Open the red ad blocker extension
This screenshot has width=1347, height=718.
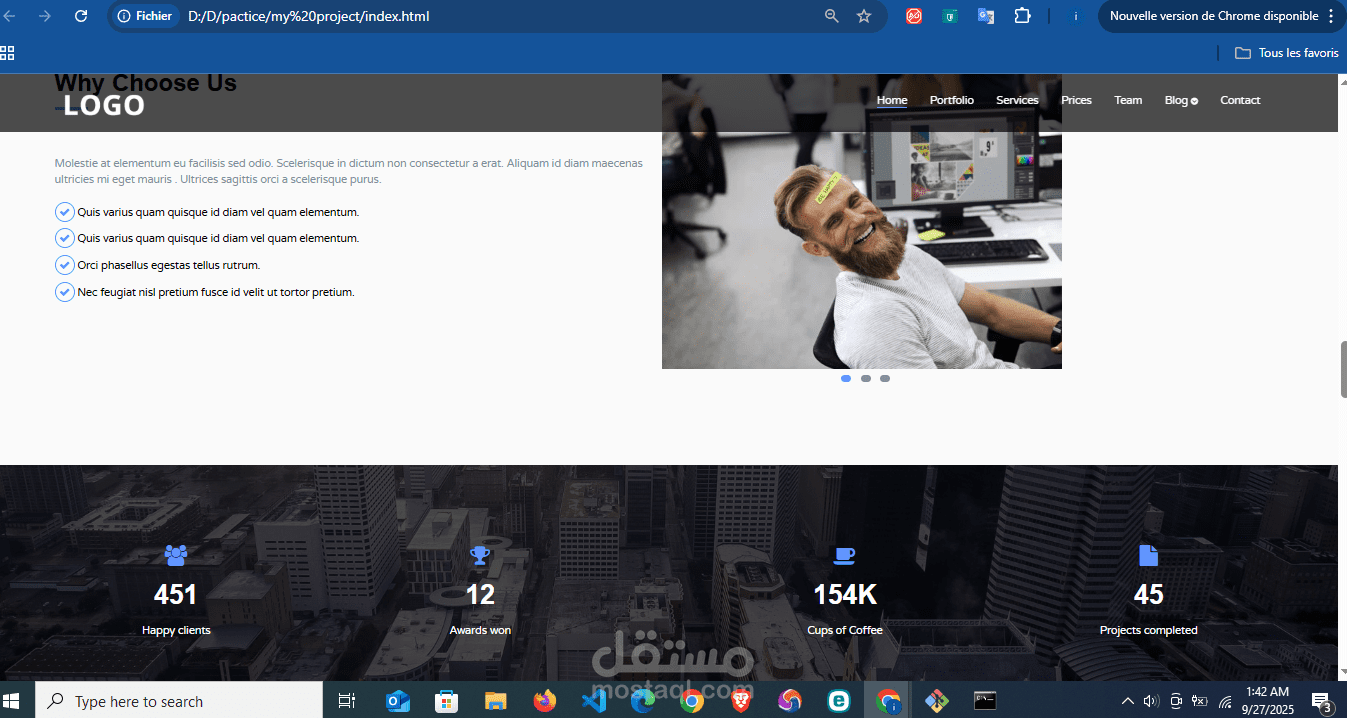point(914,16)
